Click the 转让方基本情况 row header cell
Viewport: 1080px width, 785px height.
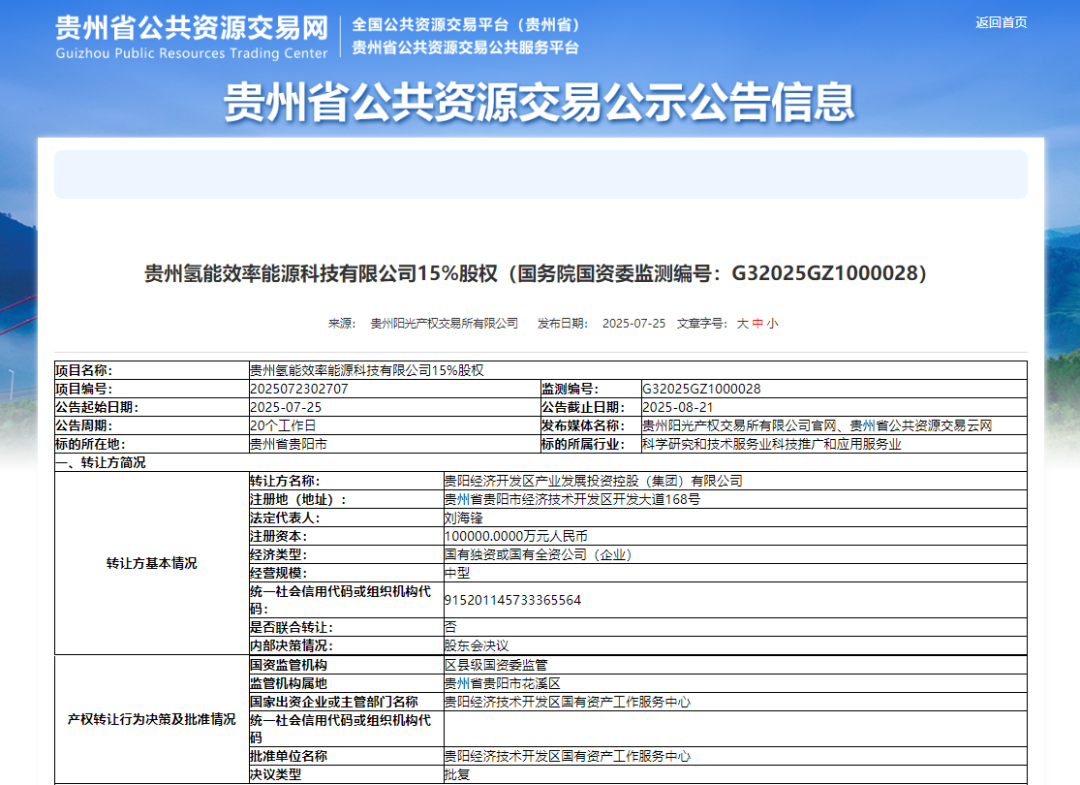pyautogui.click(x=152, y=563)
